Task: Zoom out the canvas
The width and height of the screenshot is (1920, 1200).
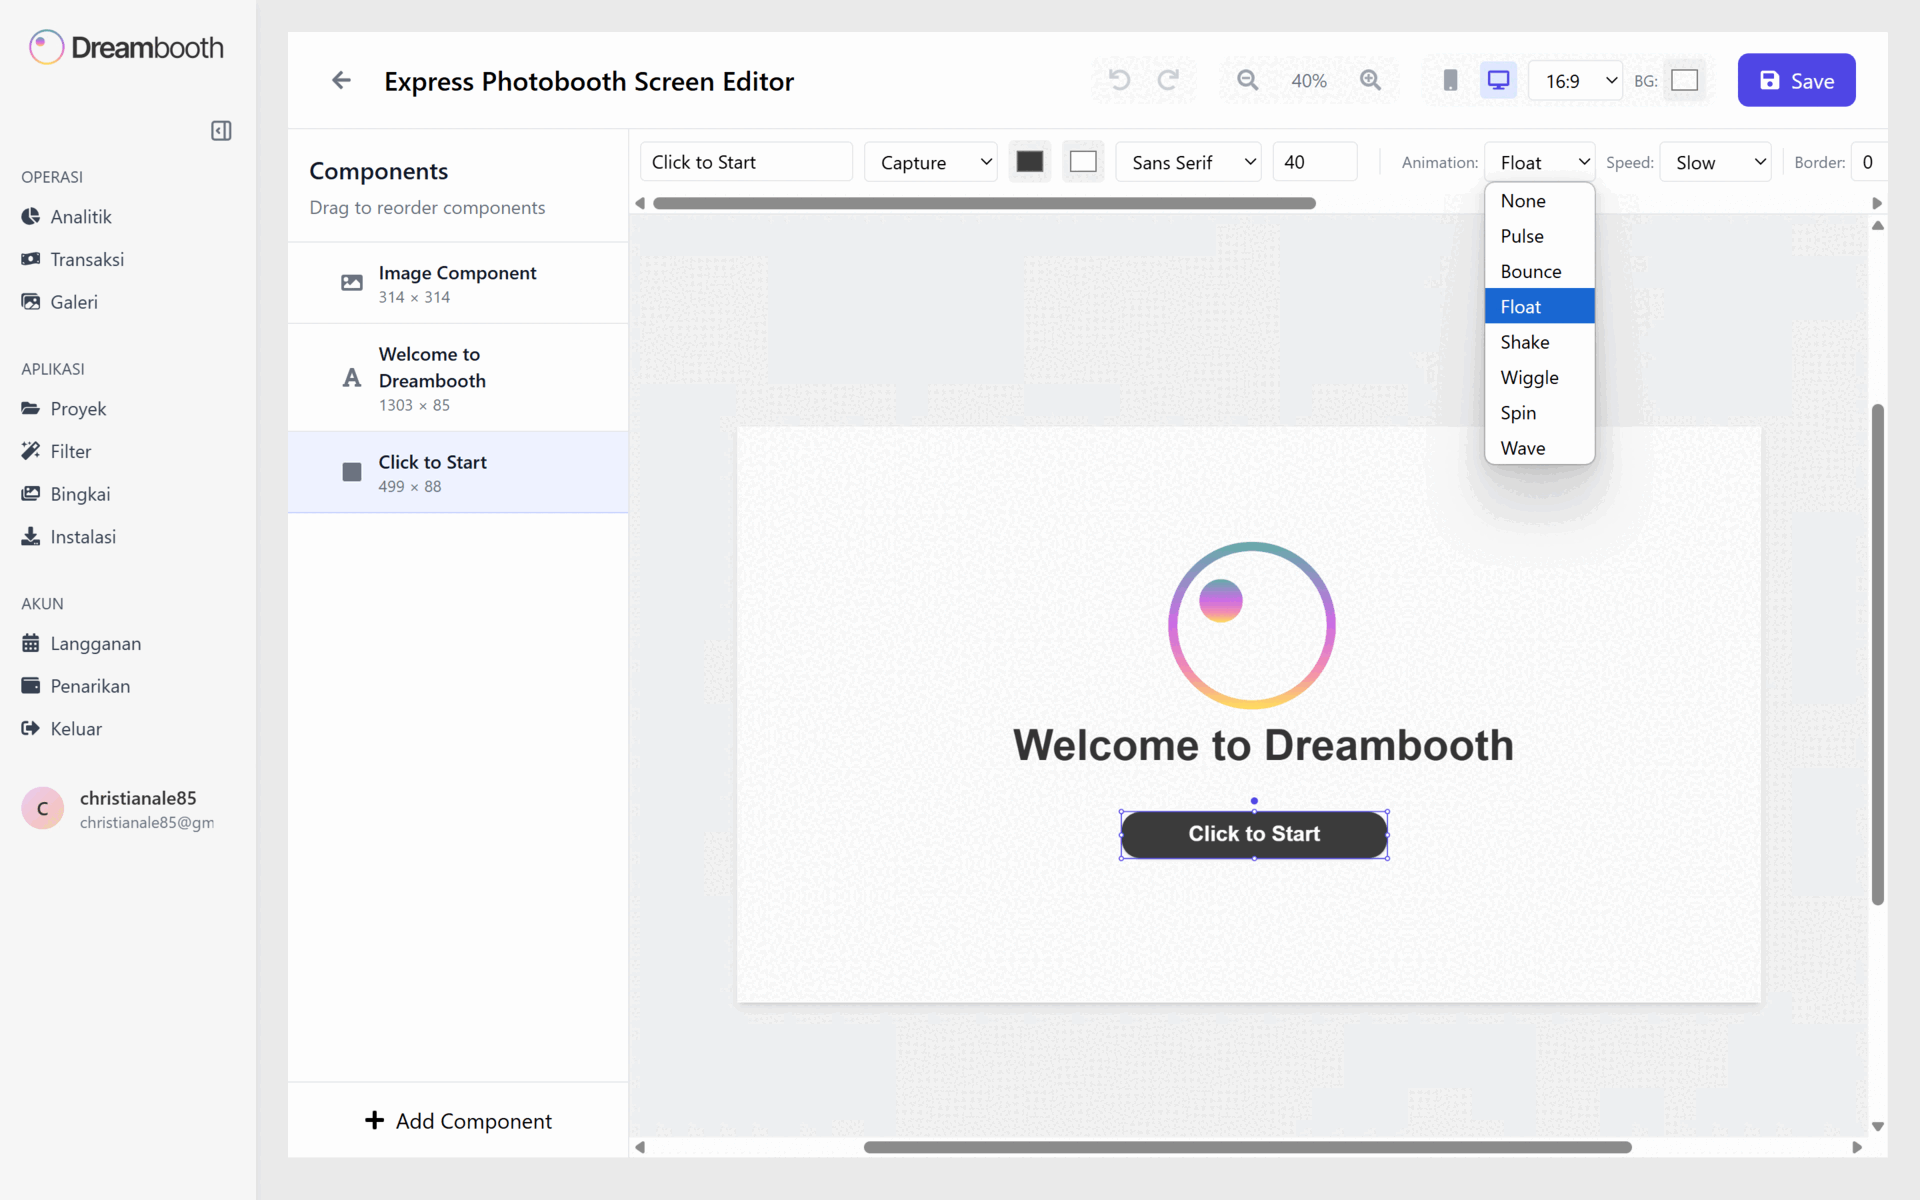Action: coord(1247,80)
